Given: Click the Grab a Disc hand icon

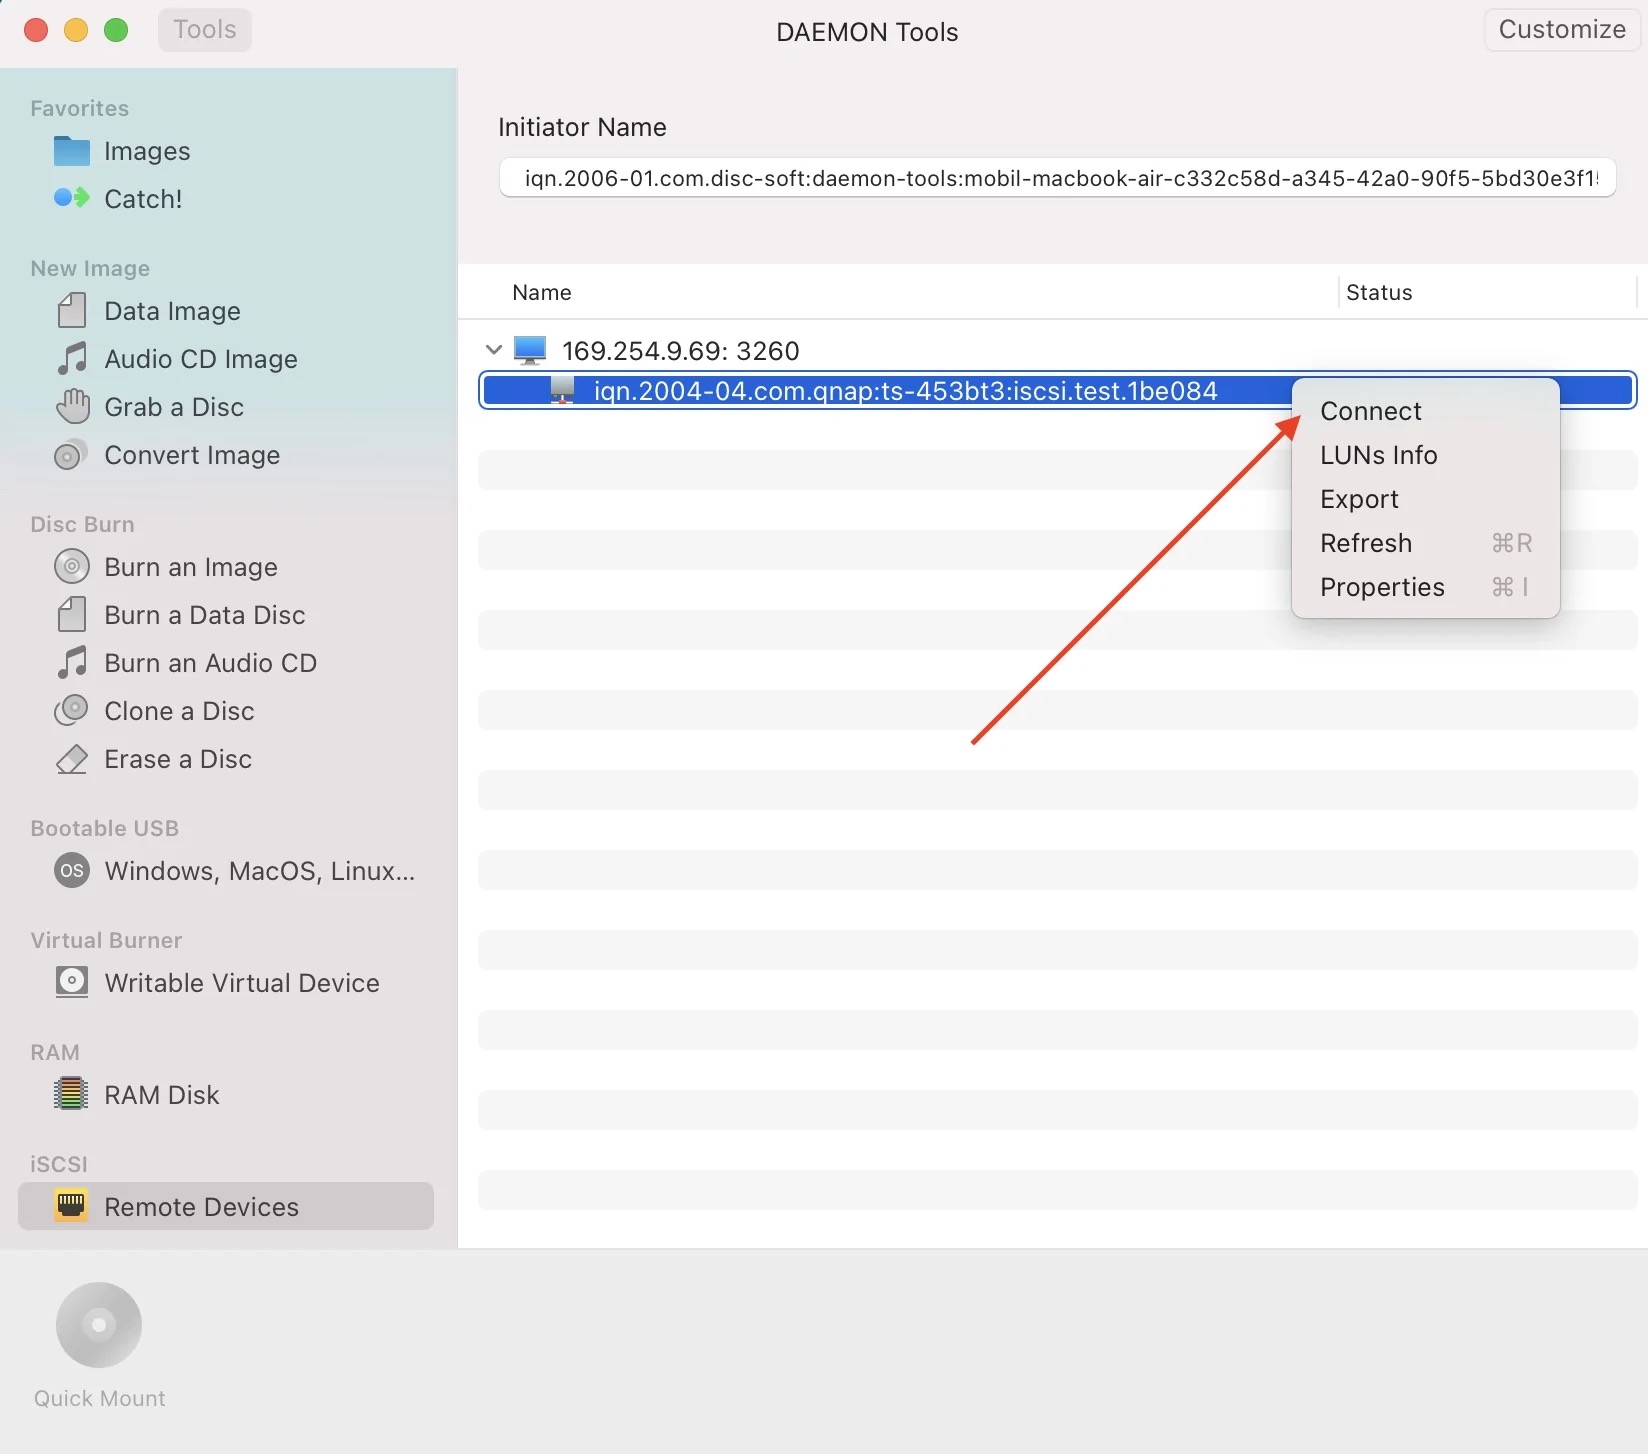Looking at the screenshot, I should (72, 407).
